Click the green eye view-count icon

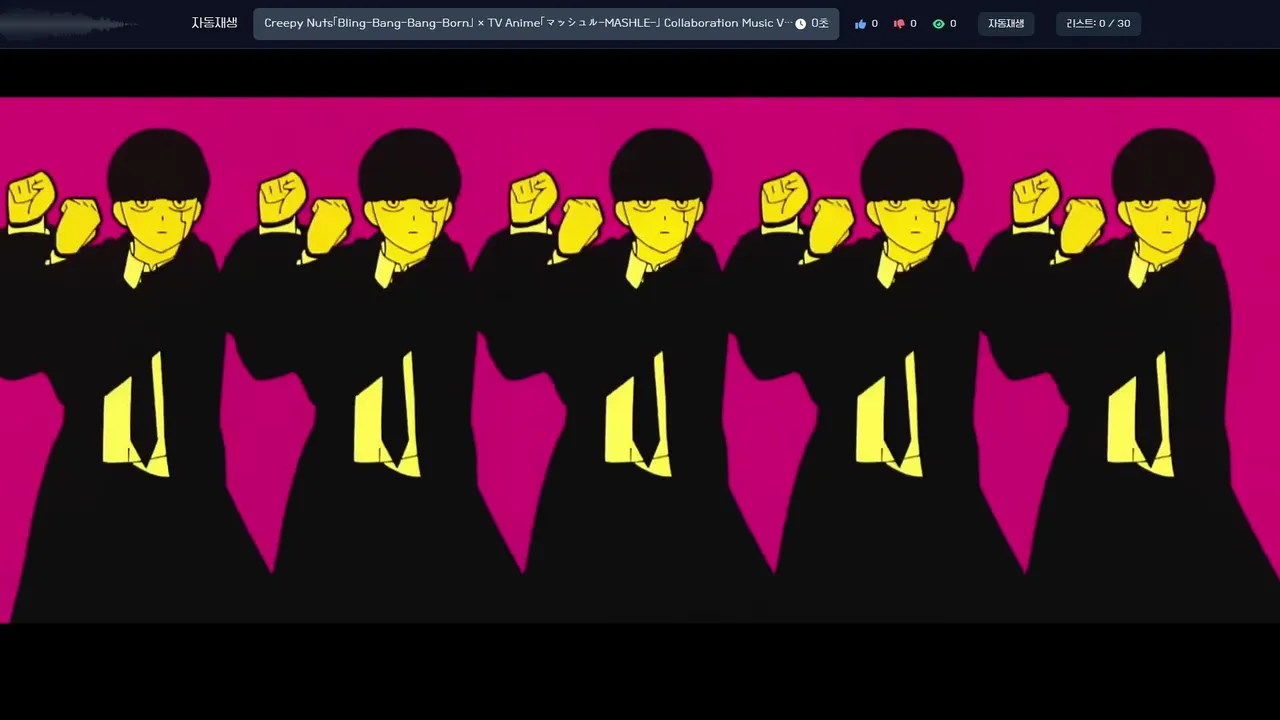click(938, 24)
